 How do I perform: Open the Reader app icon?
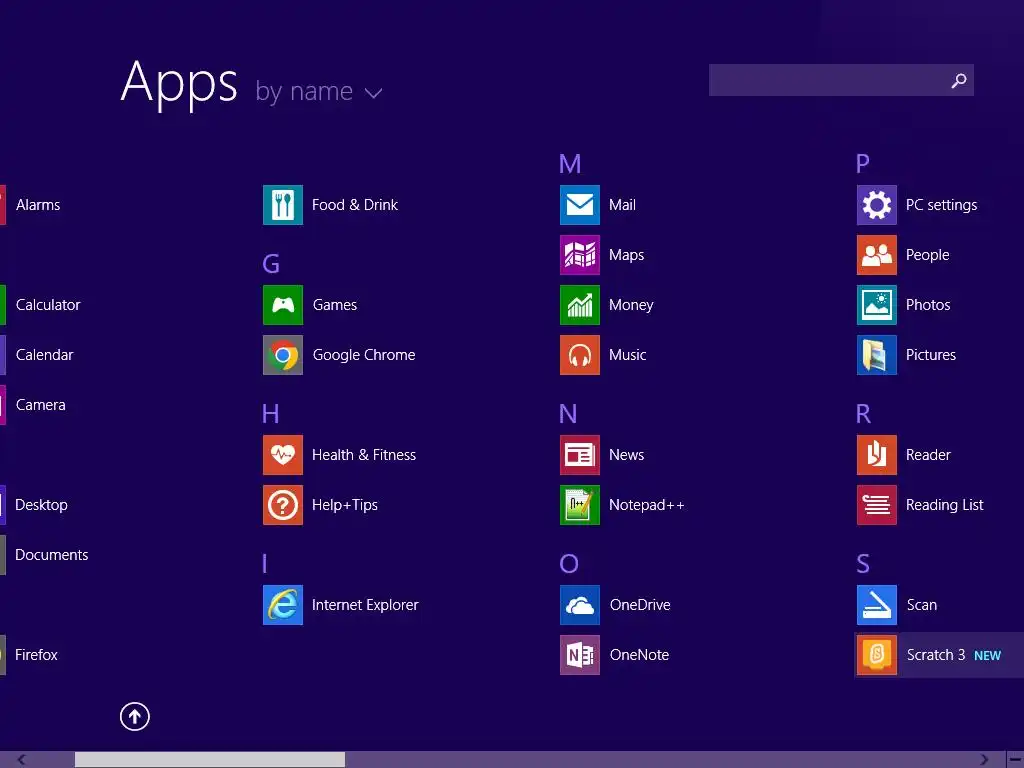tap(877, 455)
